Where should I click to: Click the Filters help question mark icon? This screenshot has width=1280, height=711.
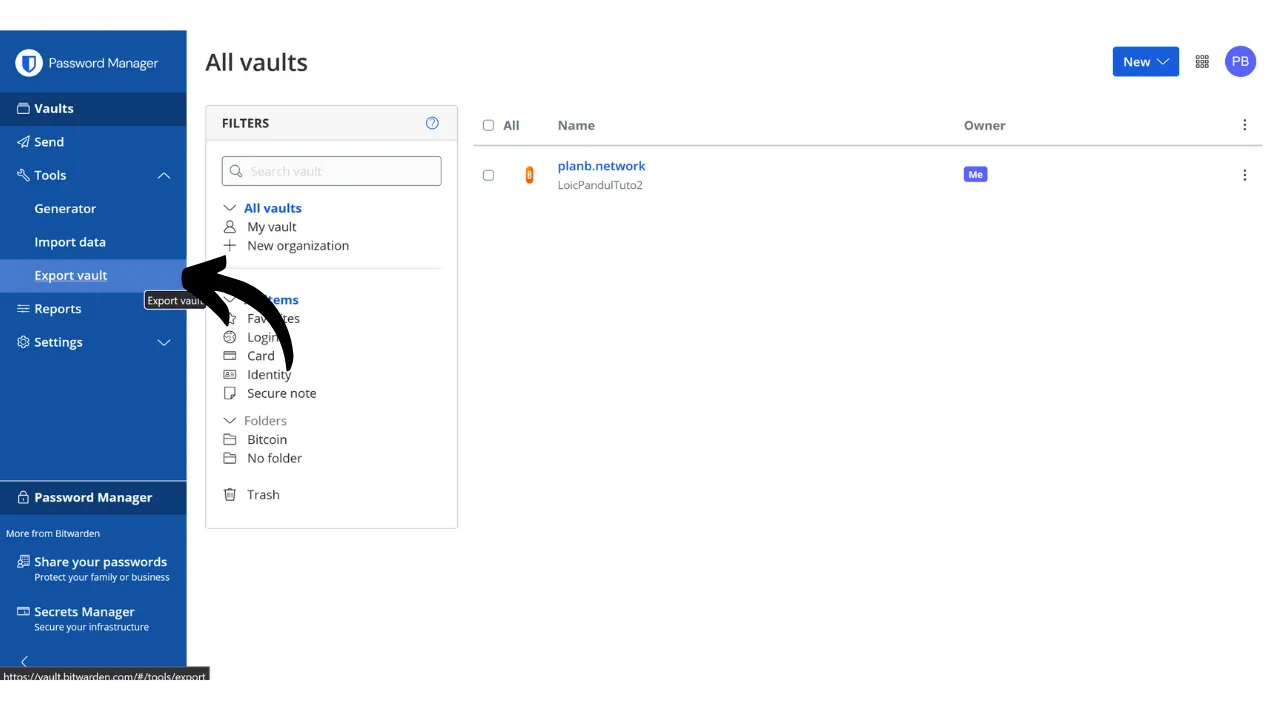tap(432, 122)
